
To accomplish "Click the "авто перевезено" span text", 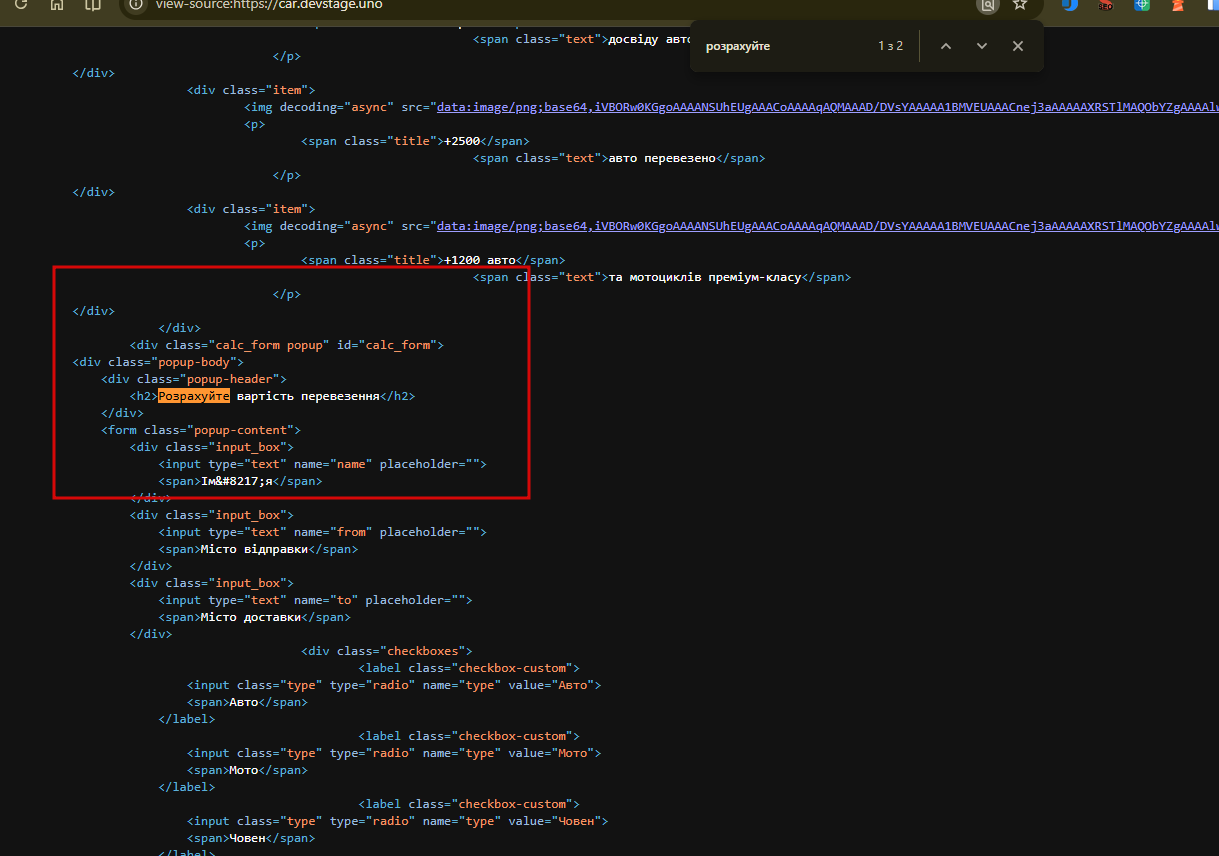I will pyautogui.click(x=662, y=158).
